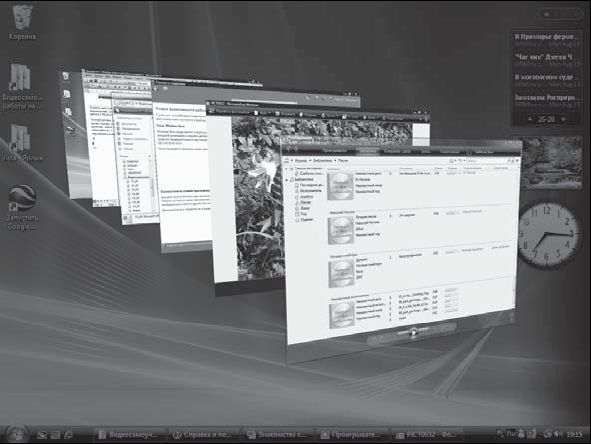Launch the Запустить Google... desktop icon

[23, 207]
